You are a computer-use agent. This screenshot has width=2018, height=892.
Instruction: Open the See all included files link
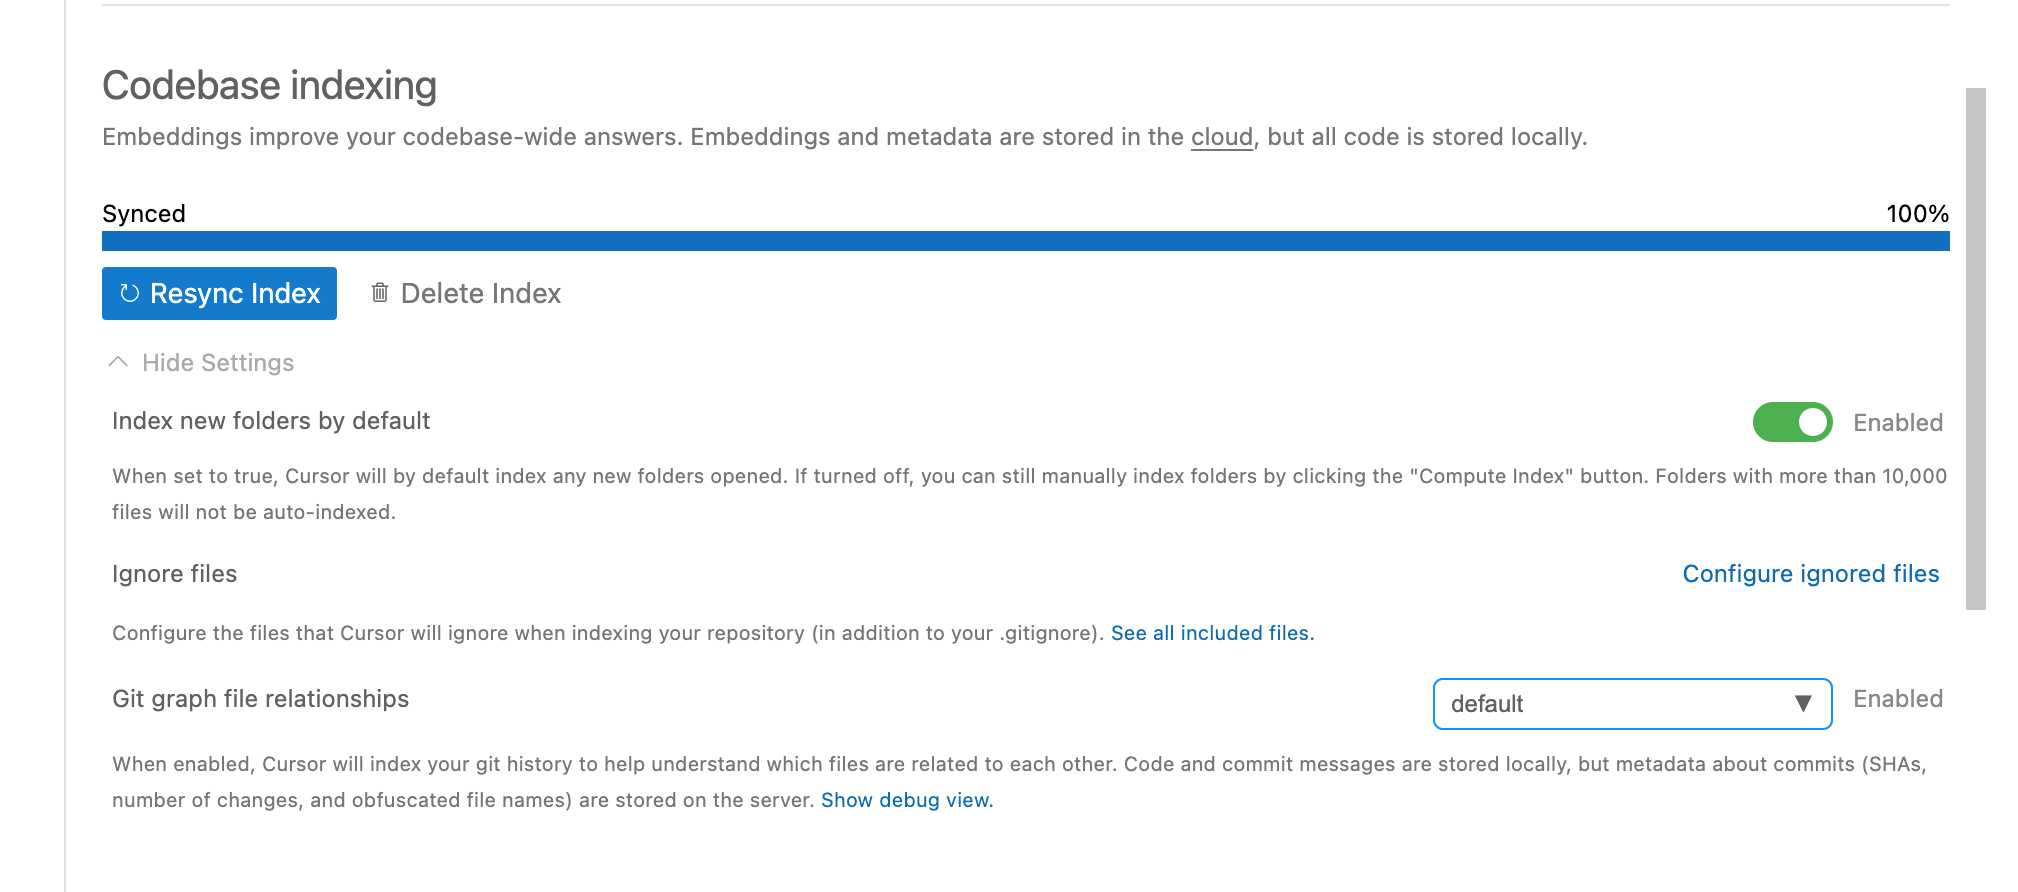click(1213, 633)
